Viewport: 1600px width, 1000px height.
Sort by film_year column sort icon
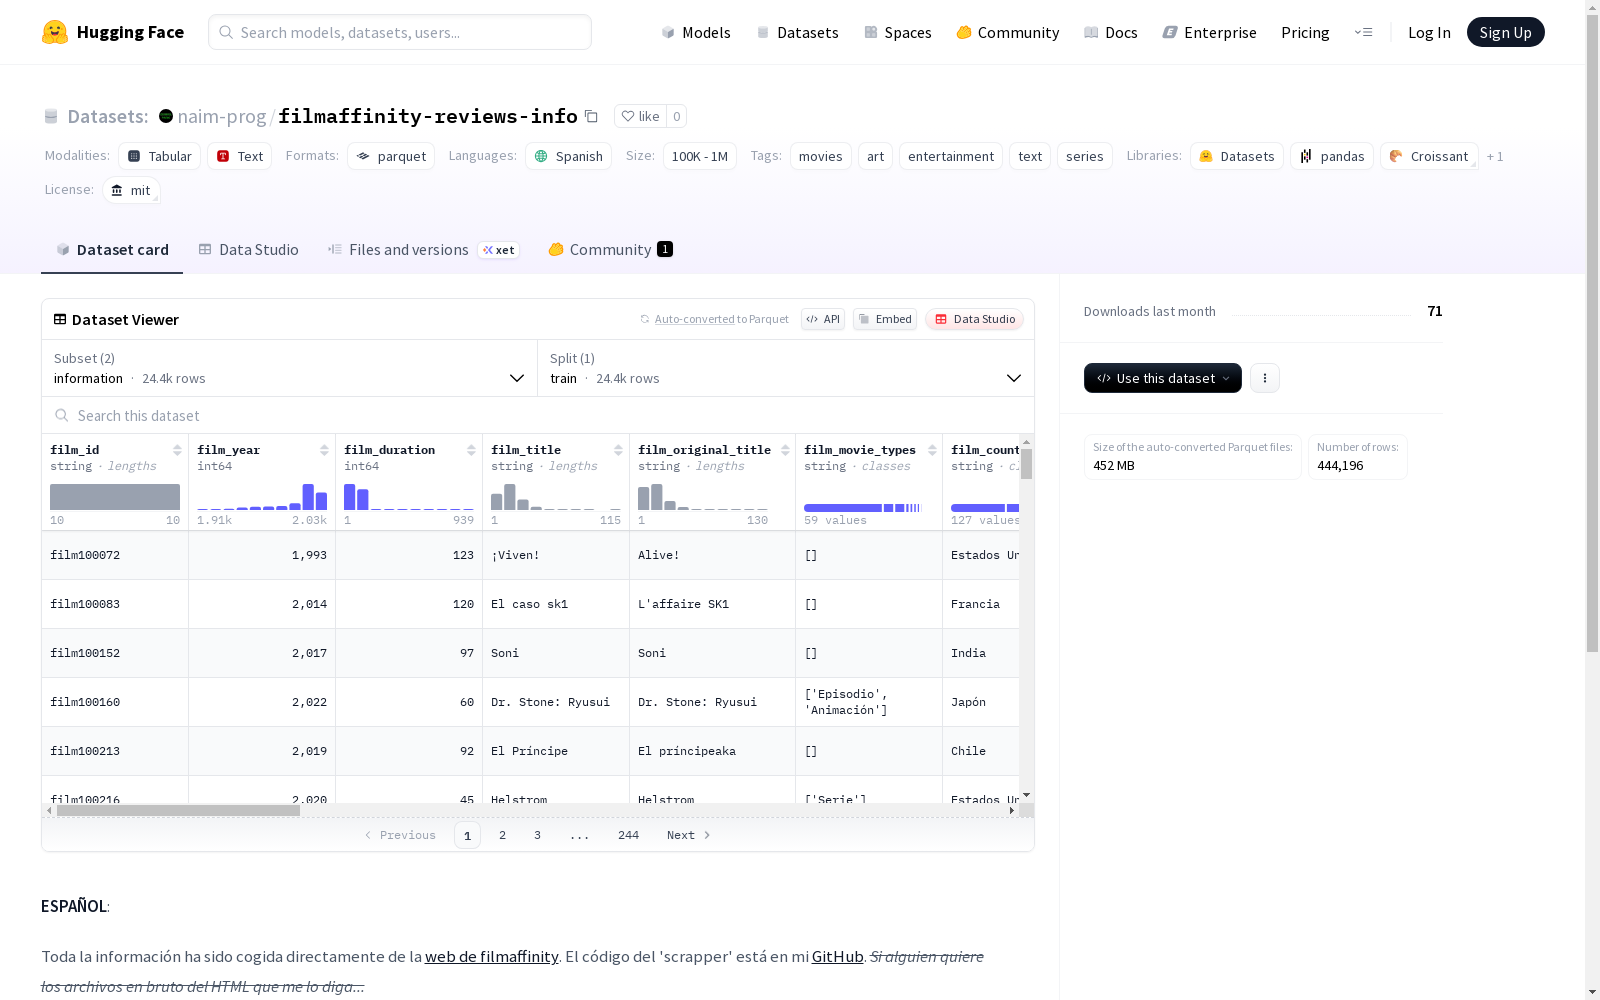tap(324, 450)
